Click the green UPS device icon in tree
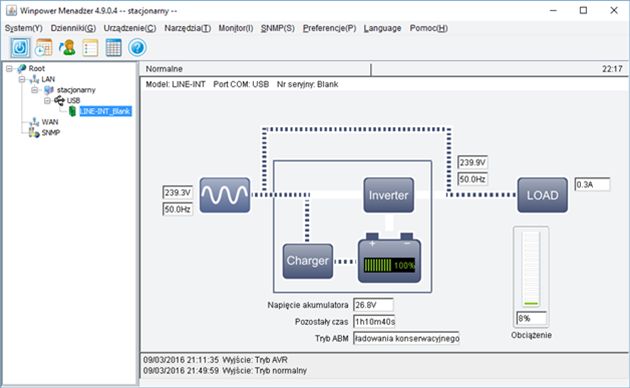Image resolution: width=630 pixels, height=388 pixels. click(x=72, y=111)
